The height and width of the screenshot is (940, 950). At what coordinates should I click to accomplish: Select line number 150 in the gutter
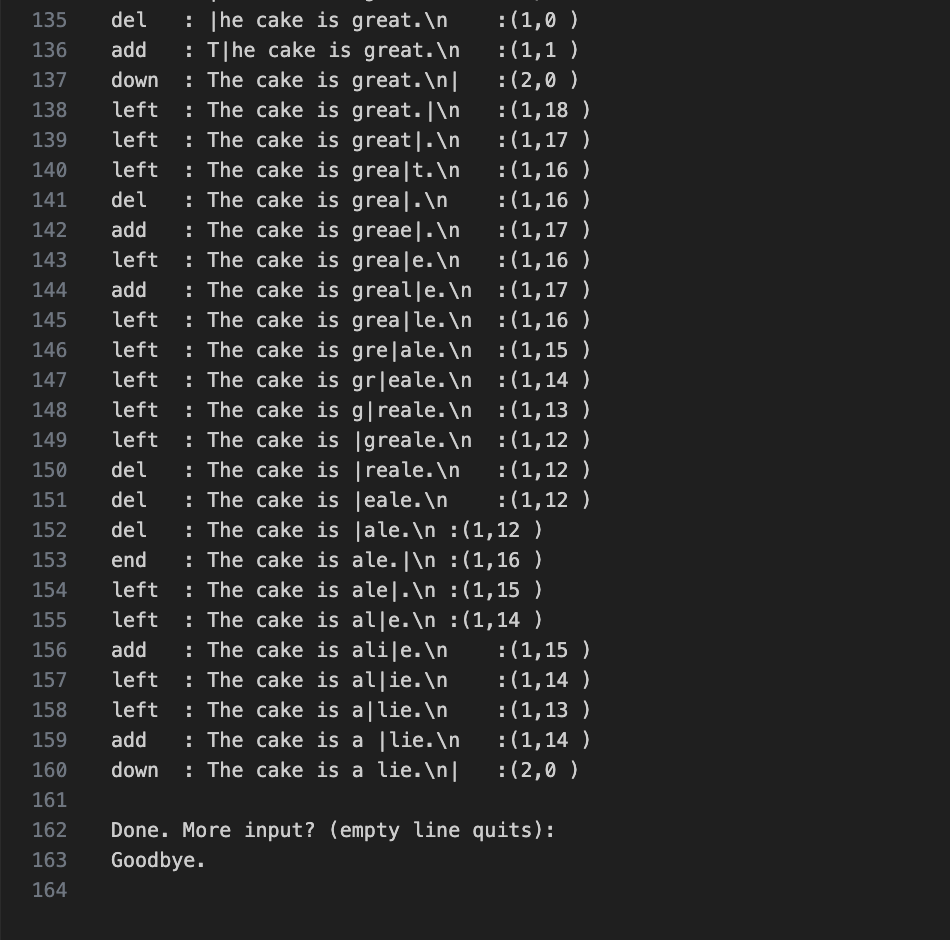point(49,470)
